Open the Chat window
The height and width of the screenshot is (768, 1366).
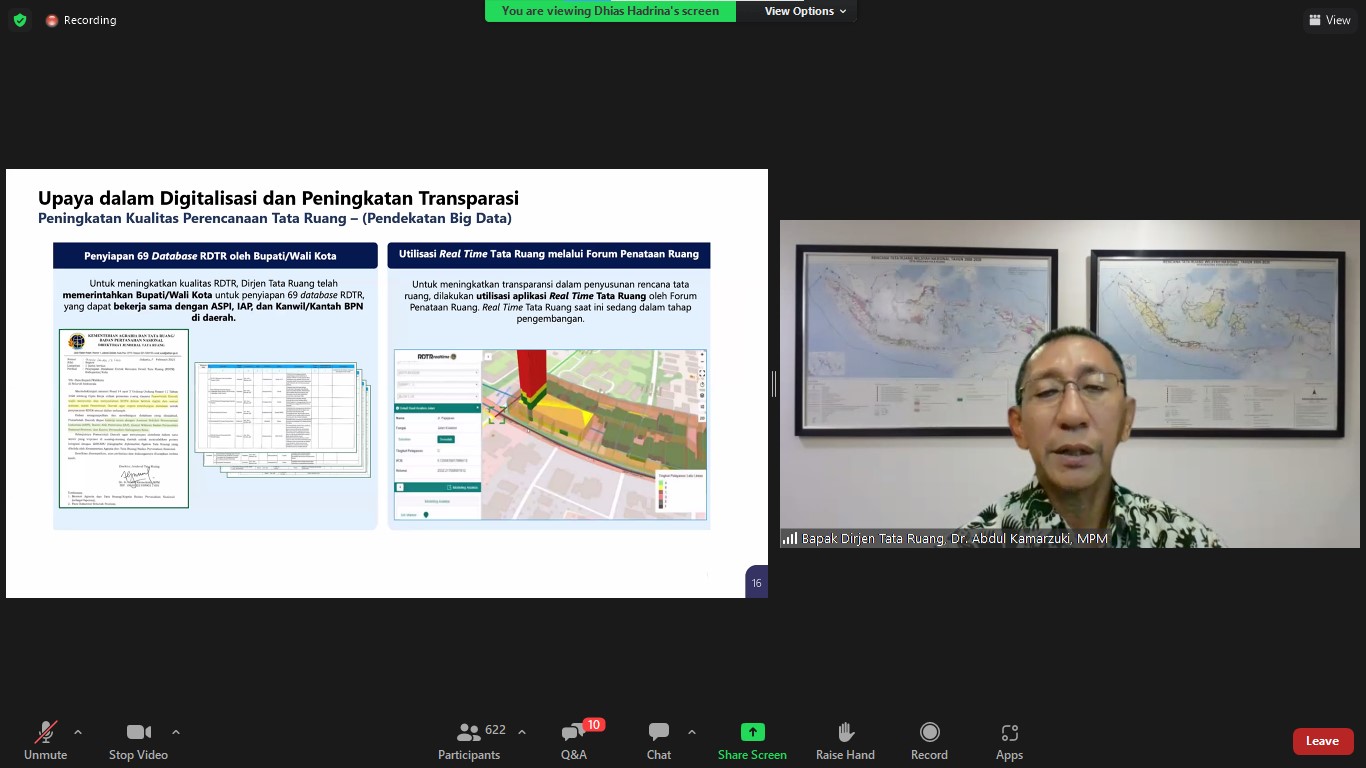658,740
